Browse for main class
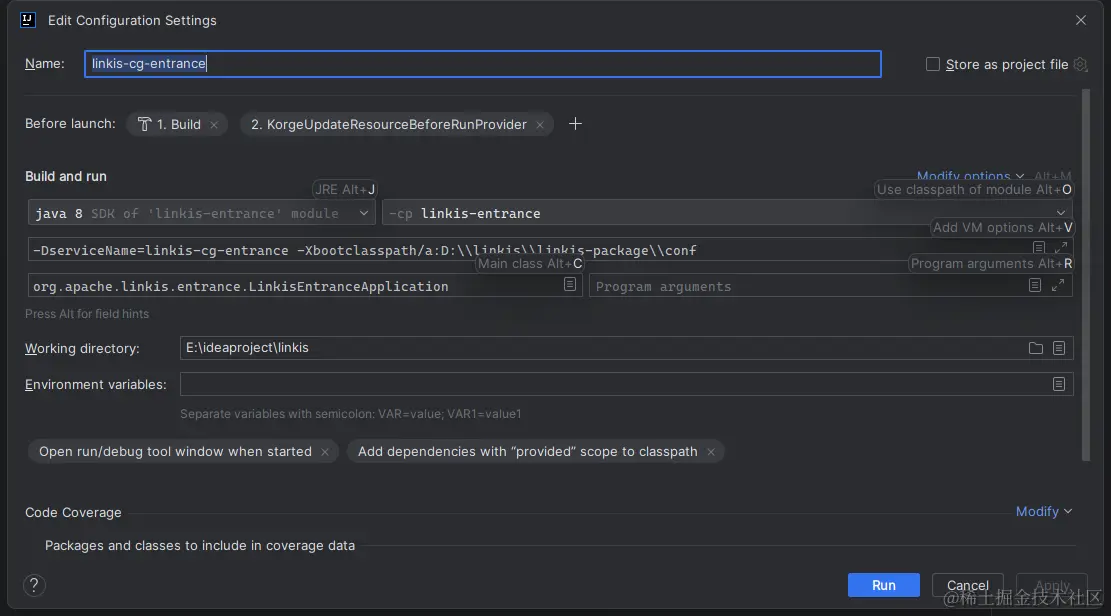This screenshot has height=616, width=1111. (x=570, y=284)
